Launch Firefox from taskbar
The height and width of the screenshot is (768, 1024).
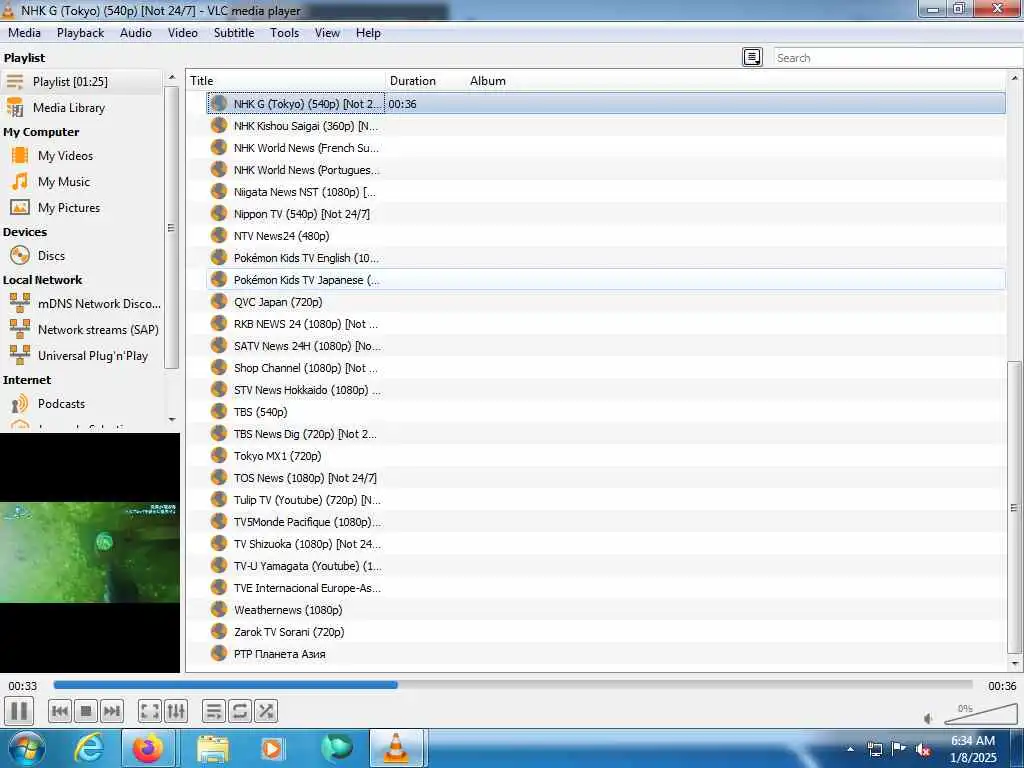148,748
